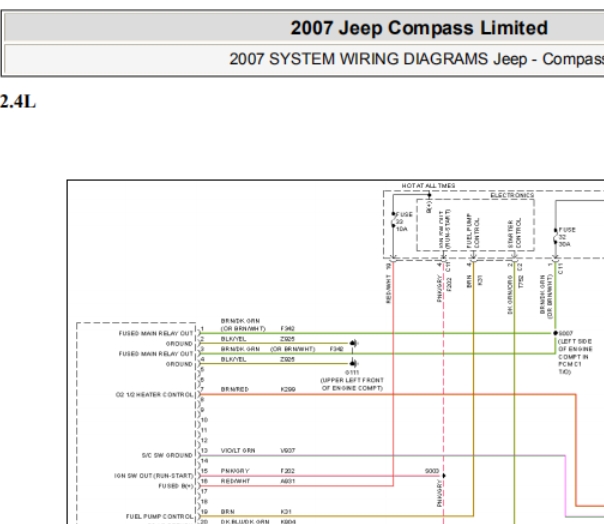Click pin number '10' on the connector
Image resolution: width=604 pixels, height=524 pixels.
click(204, 420)
